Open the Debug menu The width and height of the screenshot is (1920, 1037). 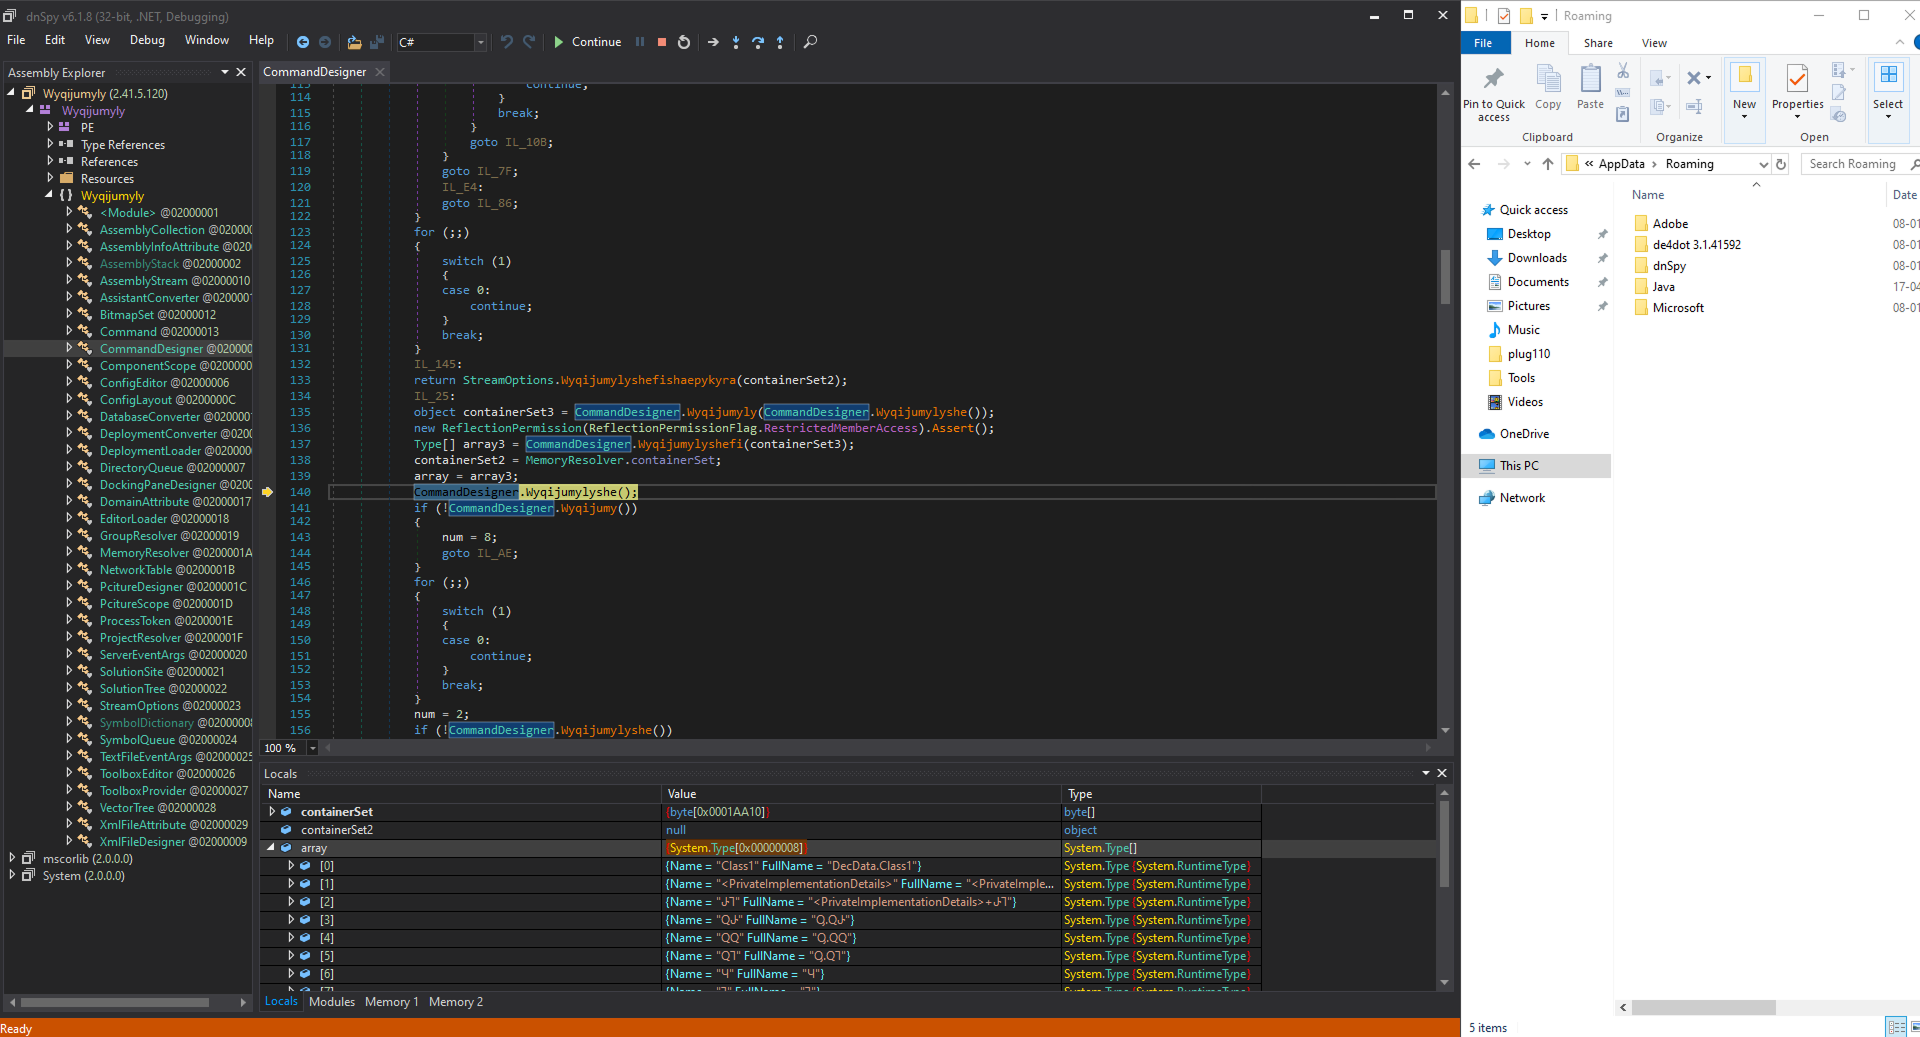pyautogui.click(x=147, y=40)
